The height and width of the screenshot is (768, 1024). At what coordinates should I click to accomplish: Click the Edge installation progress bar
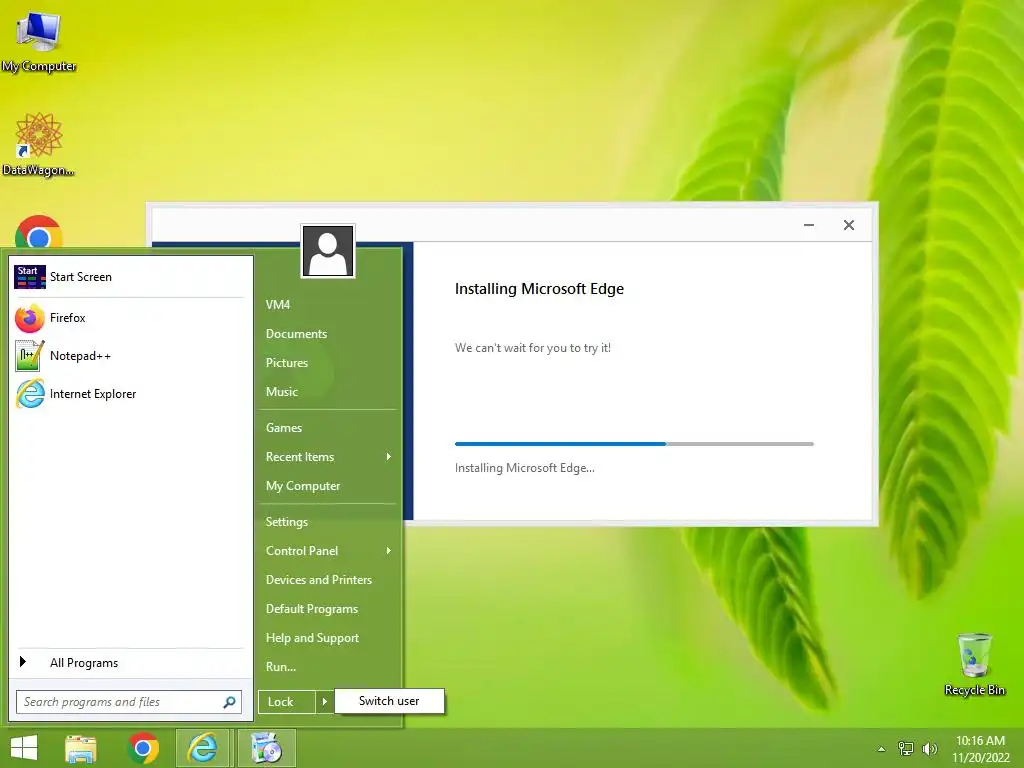(x=634, y=444)
